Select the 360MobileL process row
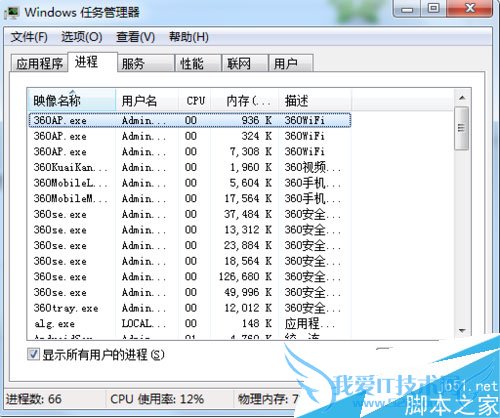Screen dimensions: 500x418 (x=190, y=183)
